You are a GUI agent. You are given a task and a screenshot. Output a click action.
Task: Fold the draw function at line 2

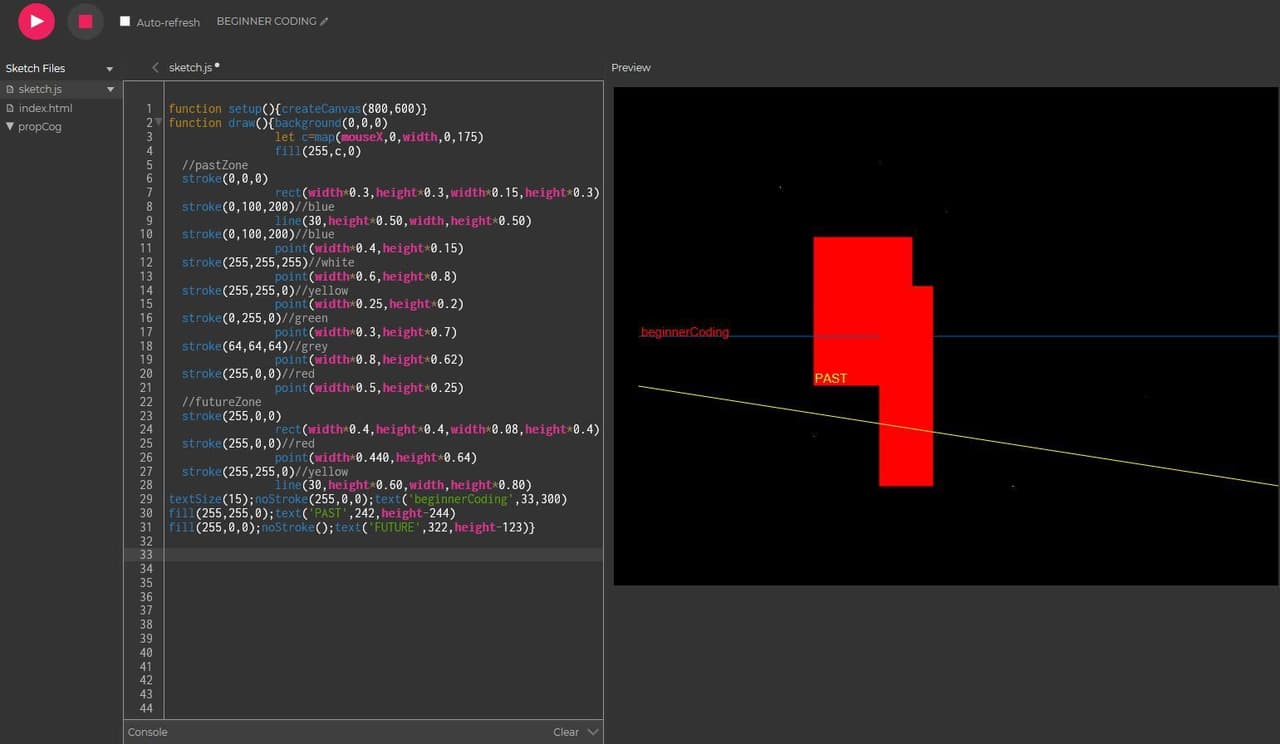pyautogui.click(x=158, y=122)
